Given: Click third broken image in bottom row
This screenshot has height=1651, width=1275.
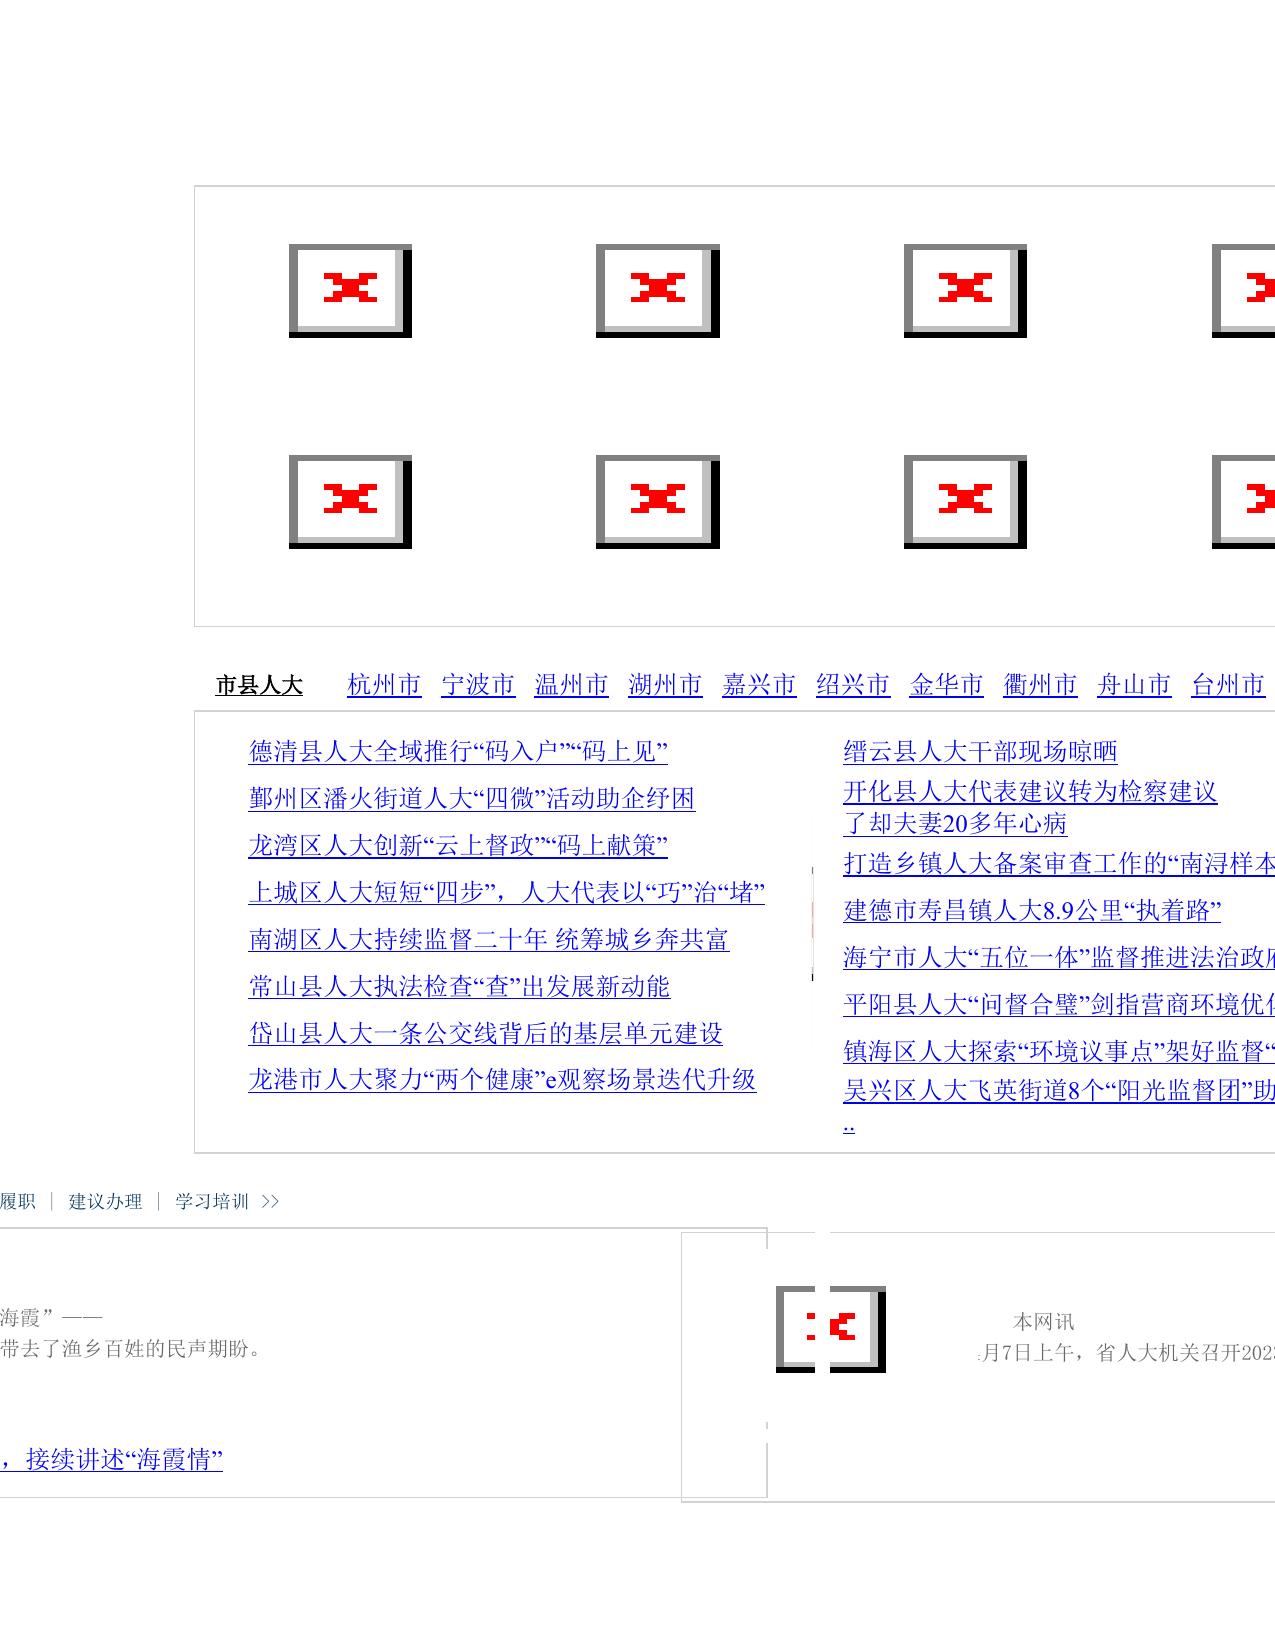Looking at the screenshot, I should pyautogui.click(x=965, y=502).
